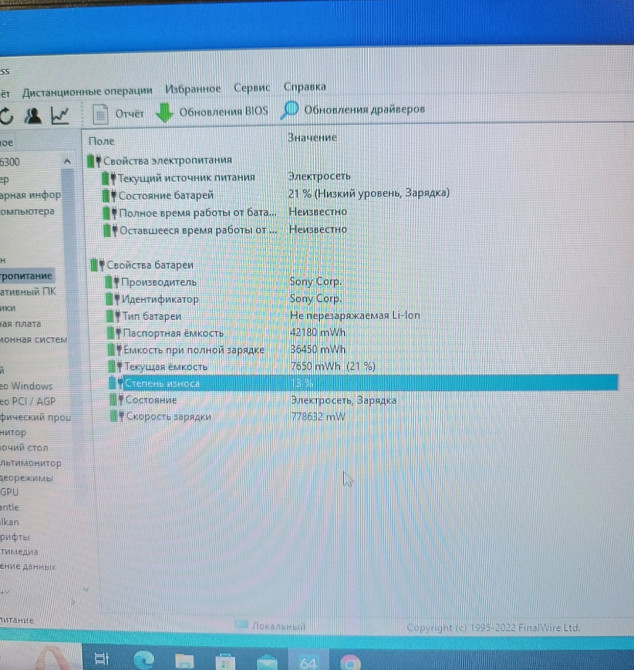The height and width of the screenshot is (670, 634).
Task: Select Операционная система tree item
Action: point(34,340)
